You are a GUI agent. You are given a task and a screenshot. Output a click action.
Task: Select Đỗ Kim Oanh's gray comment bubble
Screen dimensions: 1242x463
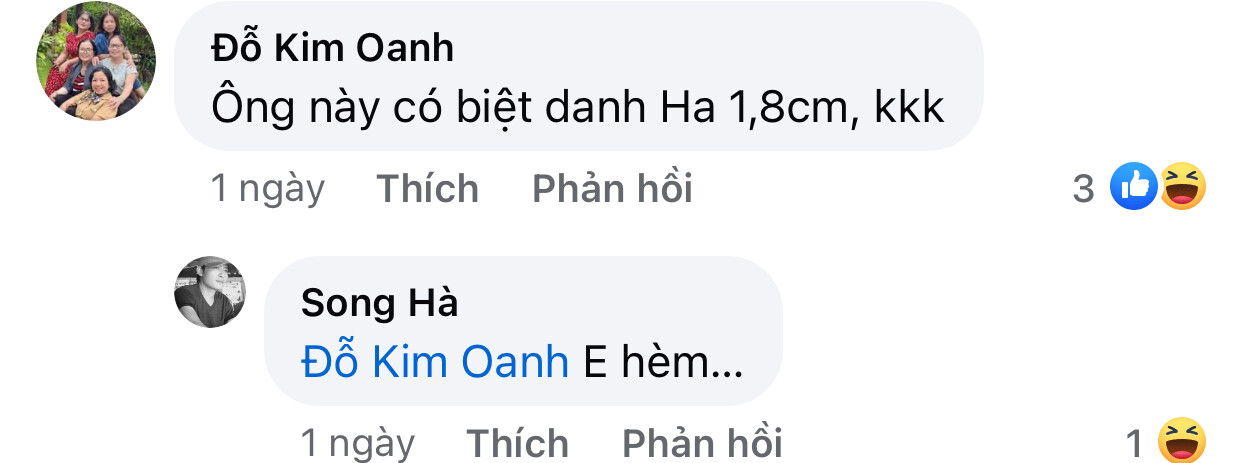[579, 77]
